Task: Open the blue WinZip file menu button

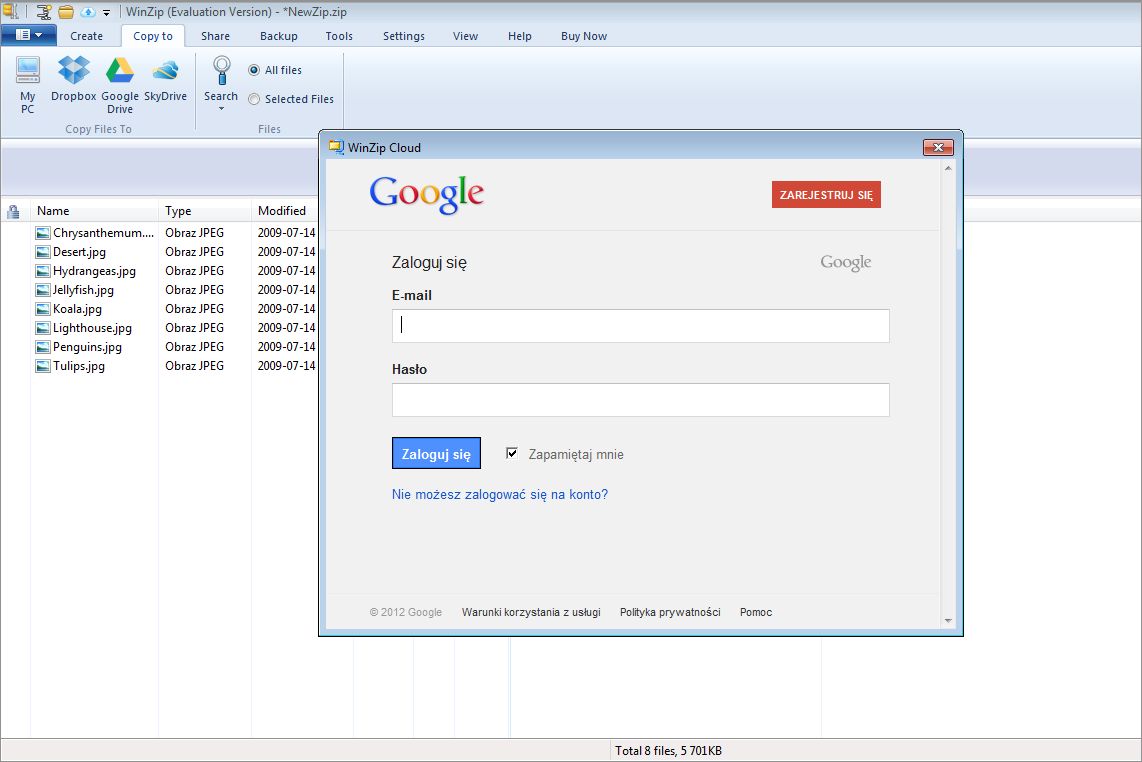Action: tap(28, 35)
